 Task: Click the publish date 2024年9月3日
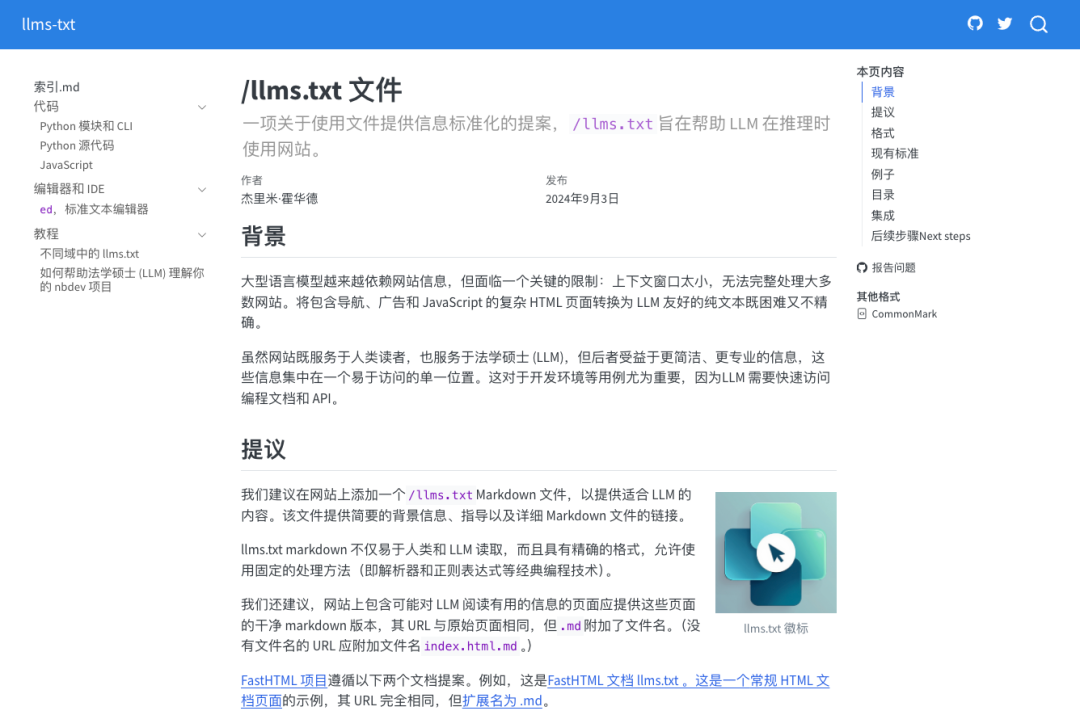[582, 199]
